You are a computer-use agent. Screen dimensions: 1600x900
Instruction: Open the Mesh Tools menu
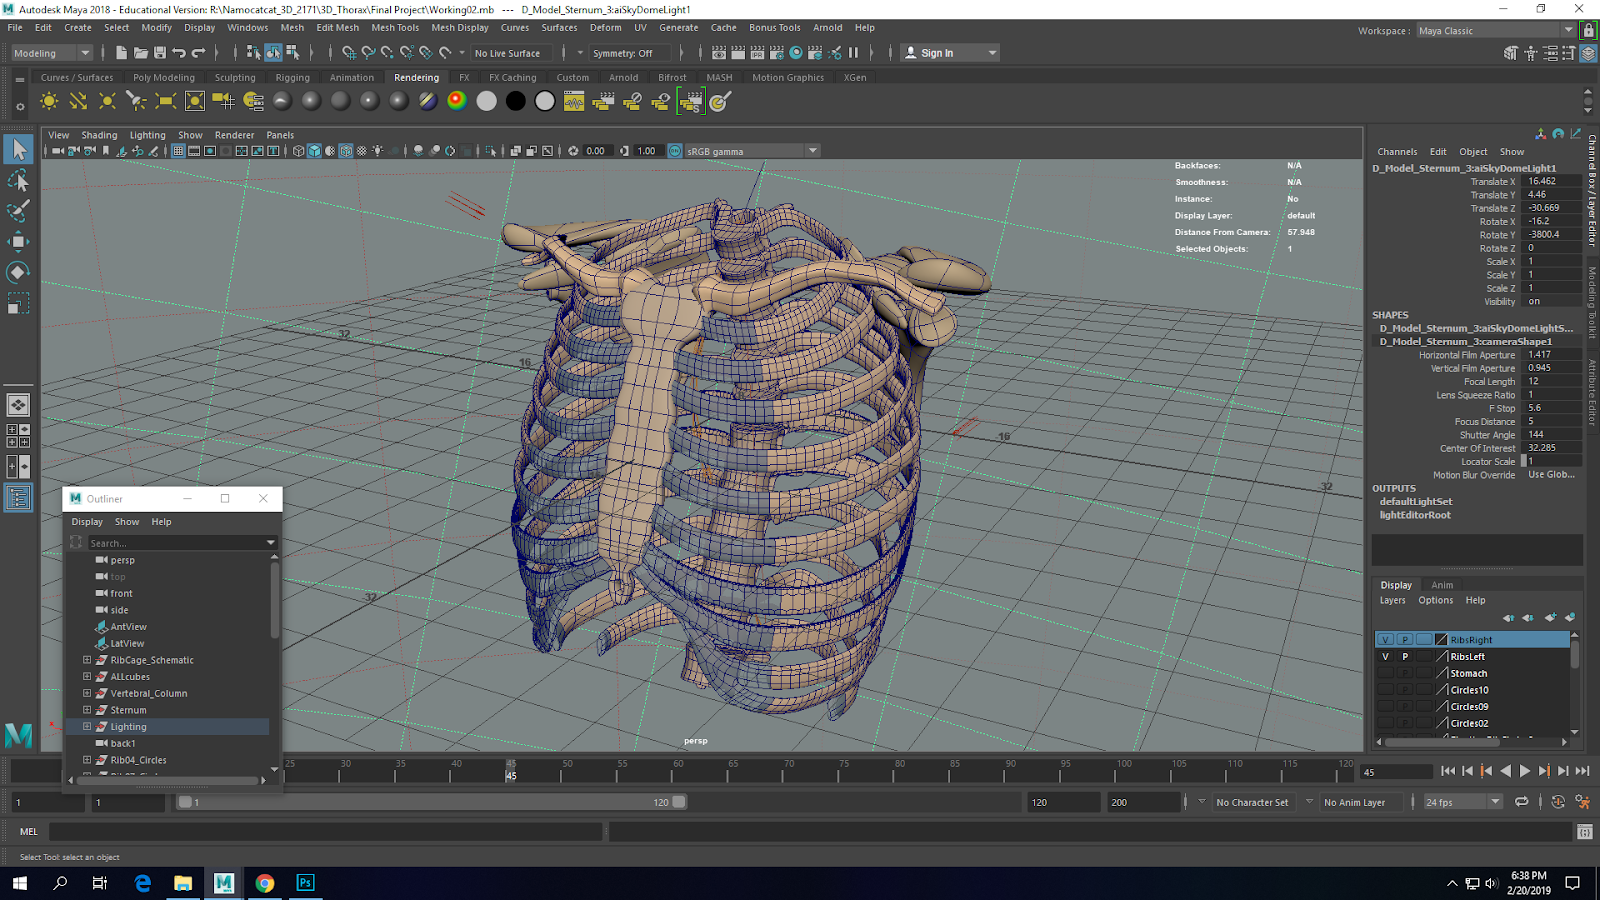(x=394, y=27)
